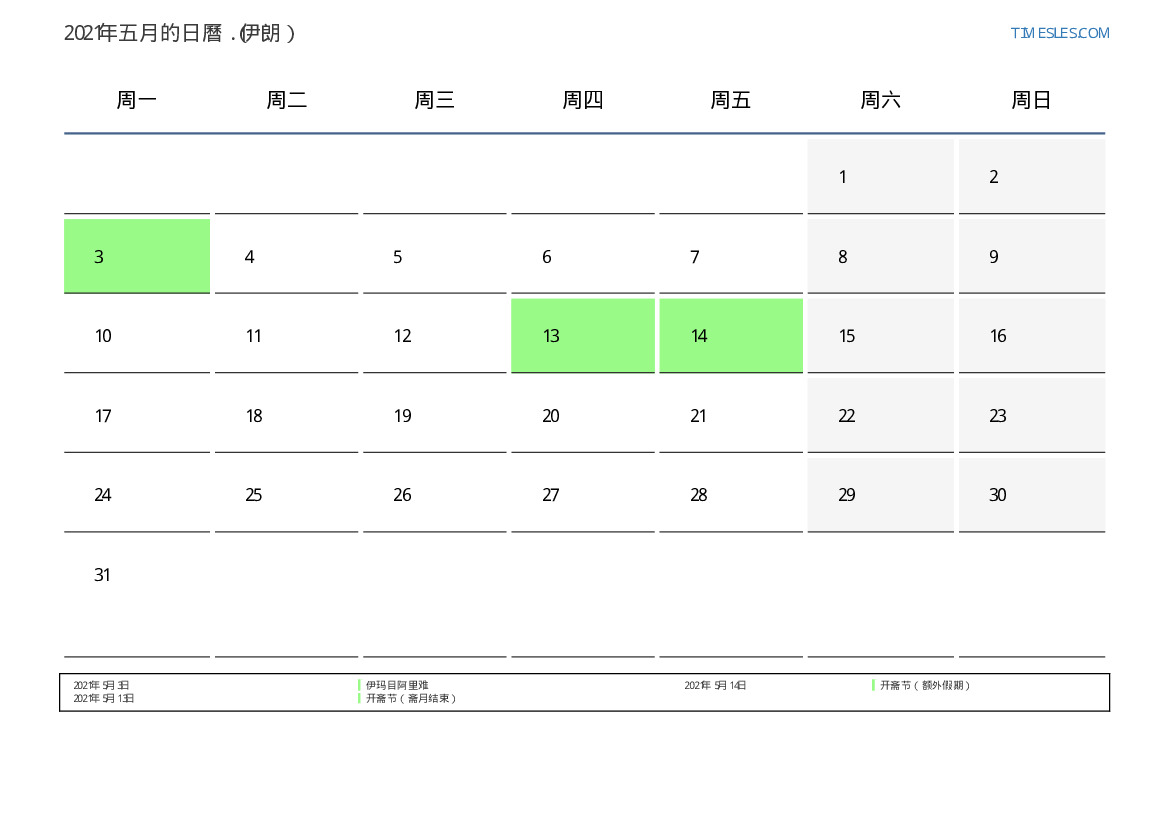Select the 周一 column header
This screenshot has width=1169, height=827.
tap(137, 100)
